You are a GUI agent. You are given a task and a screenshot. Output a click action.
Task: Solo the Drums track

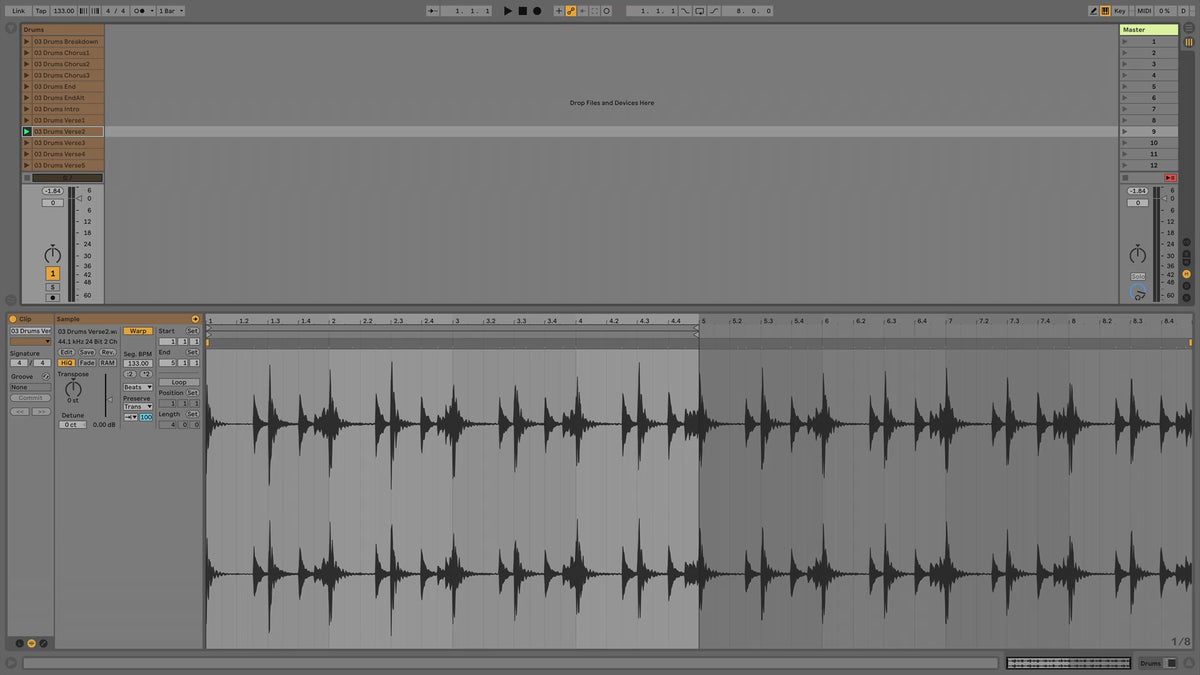pyautogui.click(x=52, y=286)
